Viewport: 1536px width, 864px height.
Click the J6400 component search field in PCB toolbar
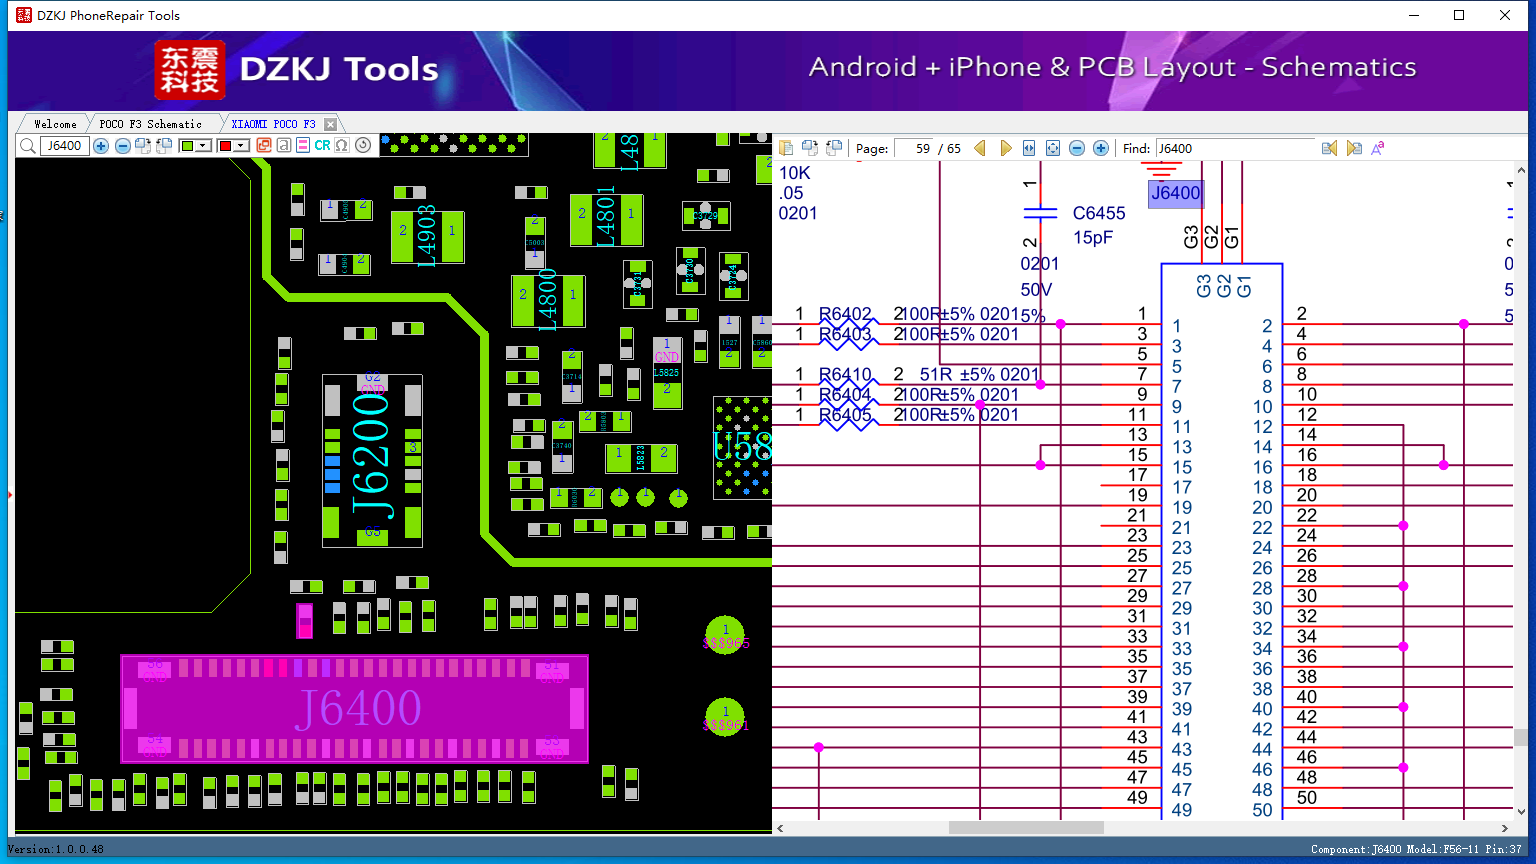point(65,146)
